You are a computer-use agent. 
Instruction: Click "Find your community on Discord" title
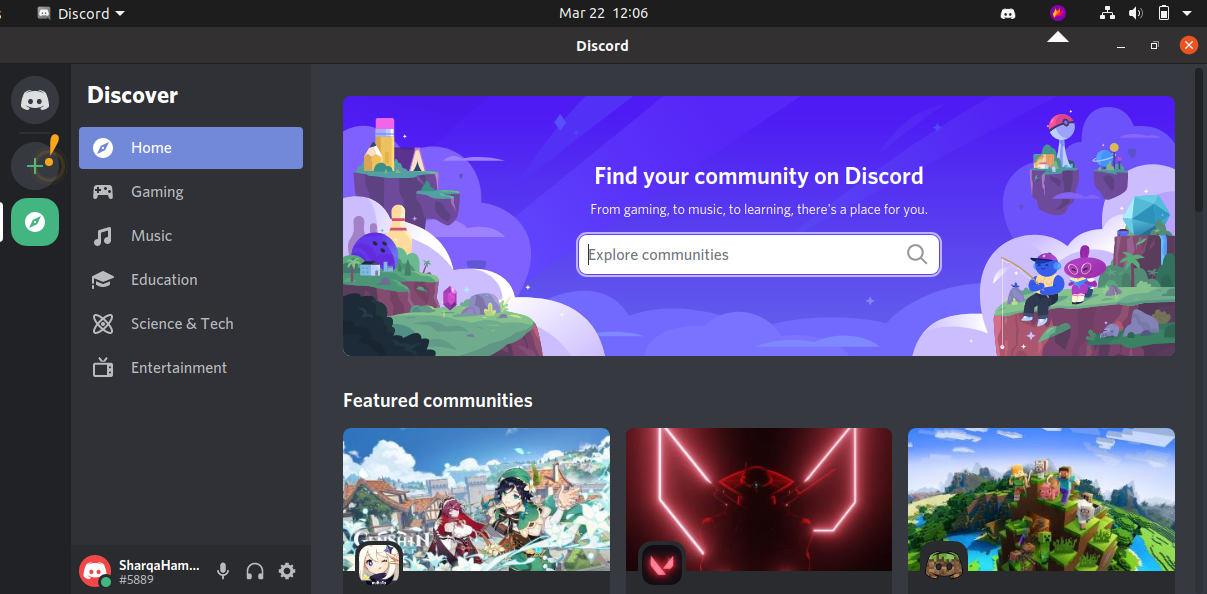[759, 176]
